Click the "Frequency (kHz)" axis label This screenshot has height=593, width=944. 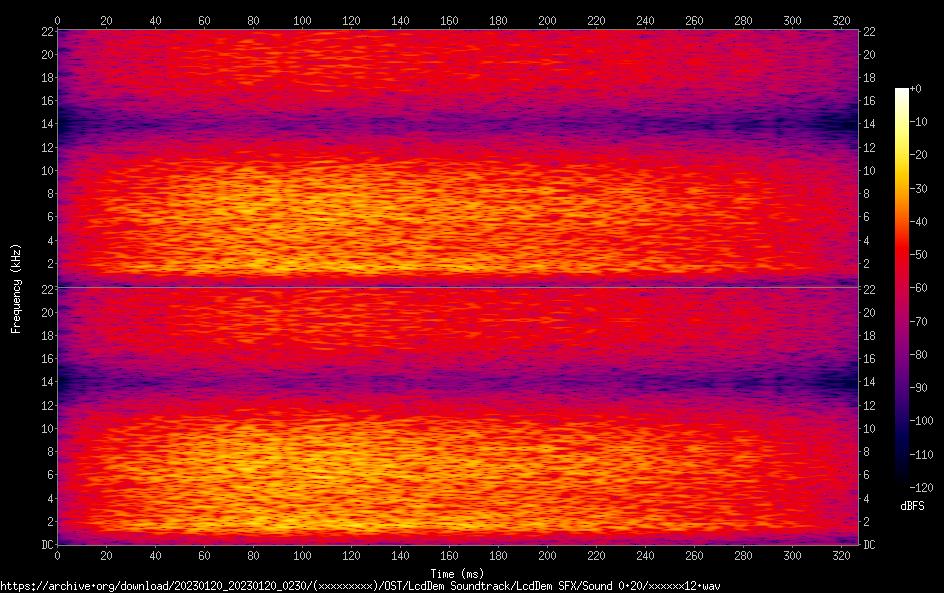pos(16,288)
